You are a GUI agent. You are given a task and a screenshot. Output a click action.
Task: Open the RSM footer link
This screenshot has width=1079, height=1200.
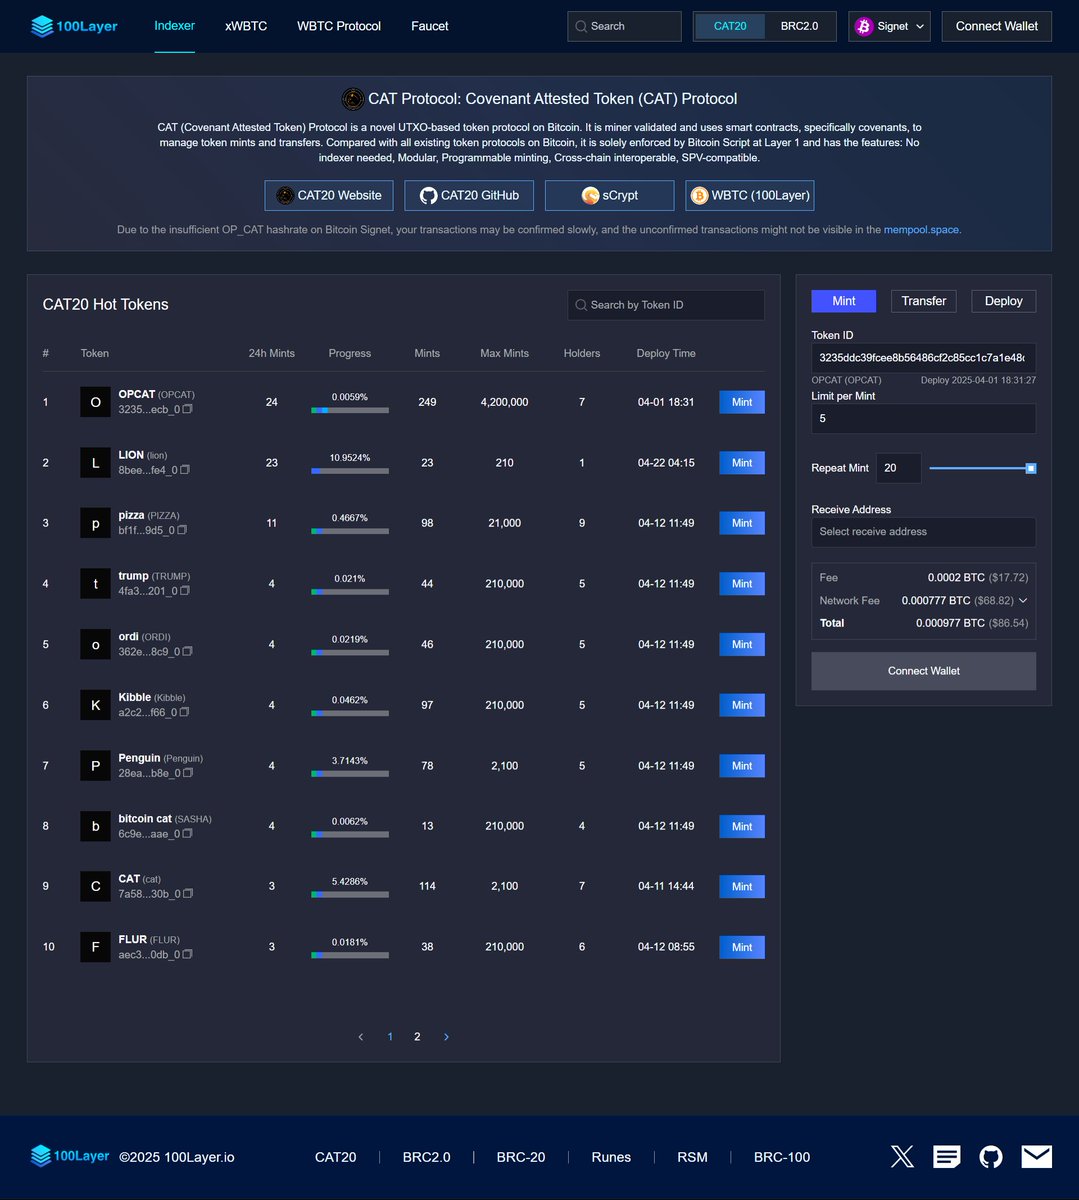(692, 1157)
